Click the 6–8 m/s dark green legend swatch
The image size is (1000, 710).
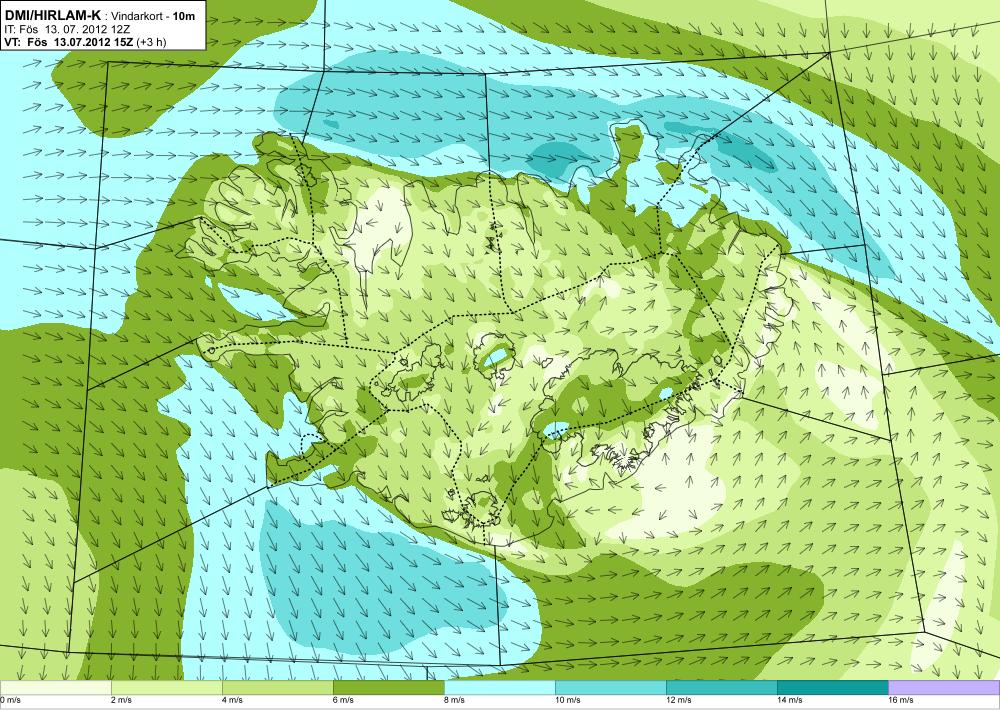pos(388,688)
